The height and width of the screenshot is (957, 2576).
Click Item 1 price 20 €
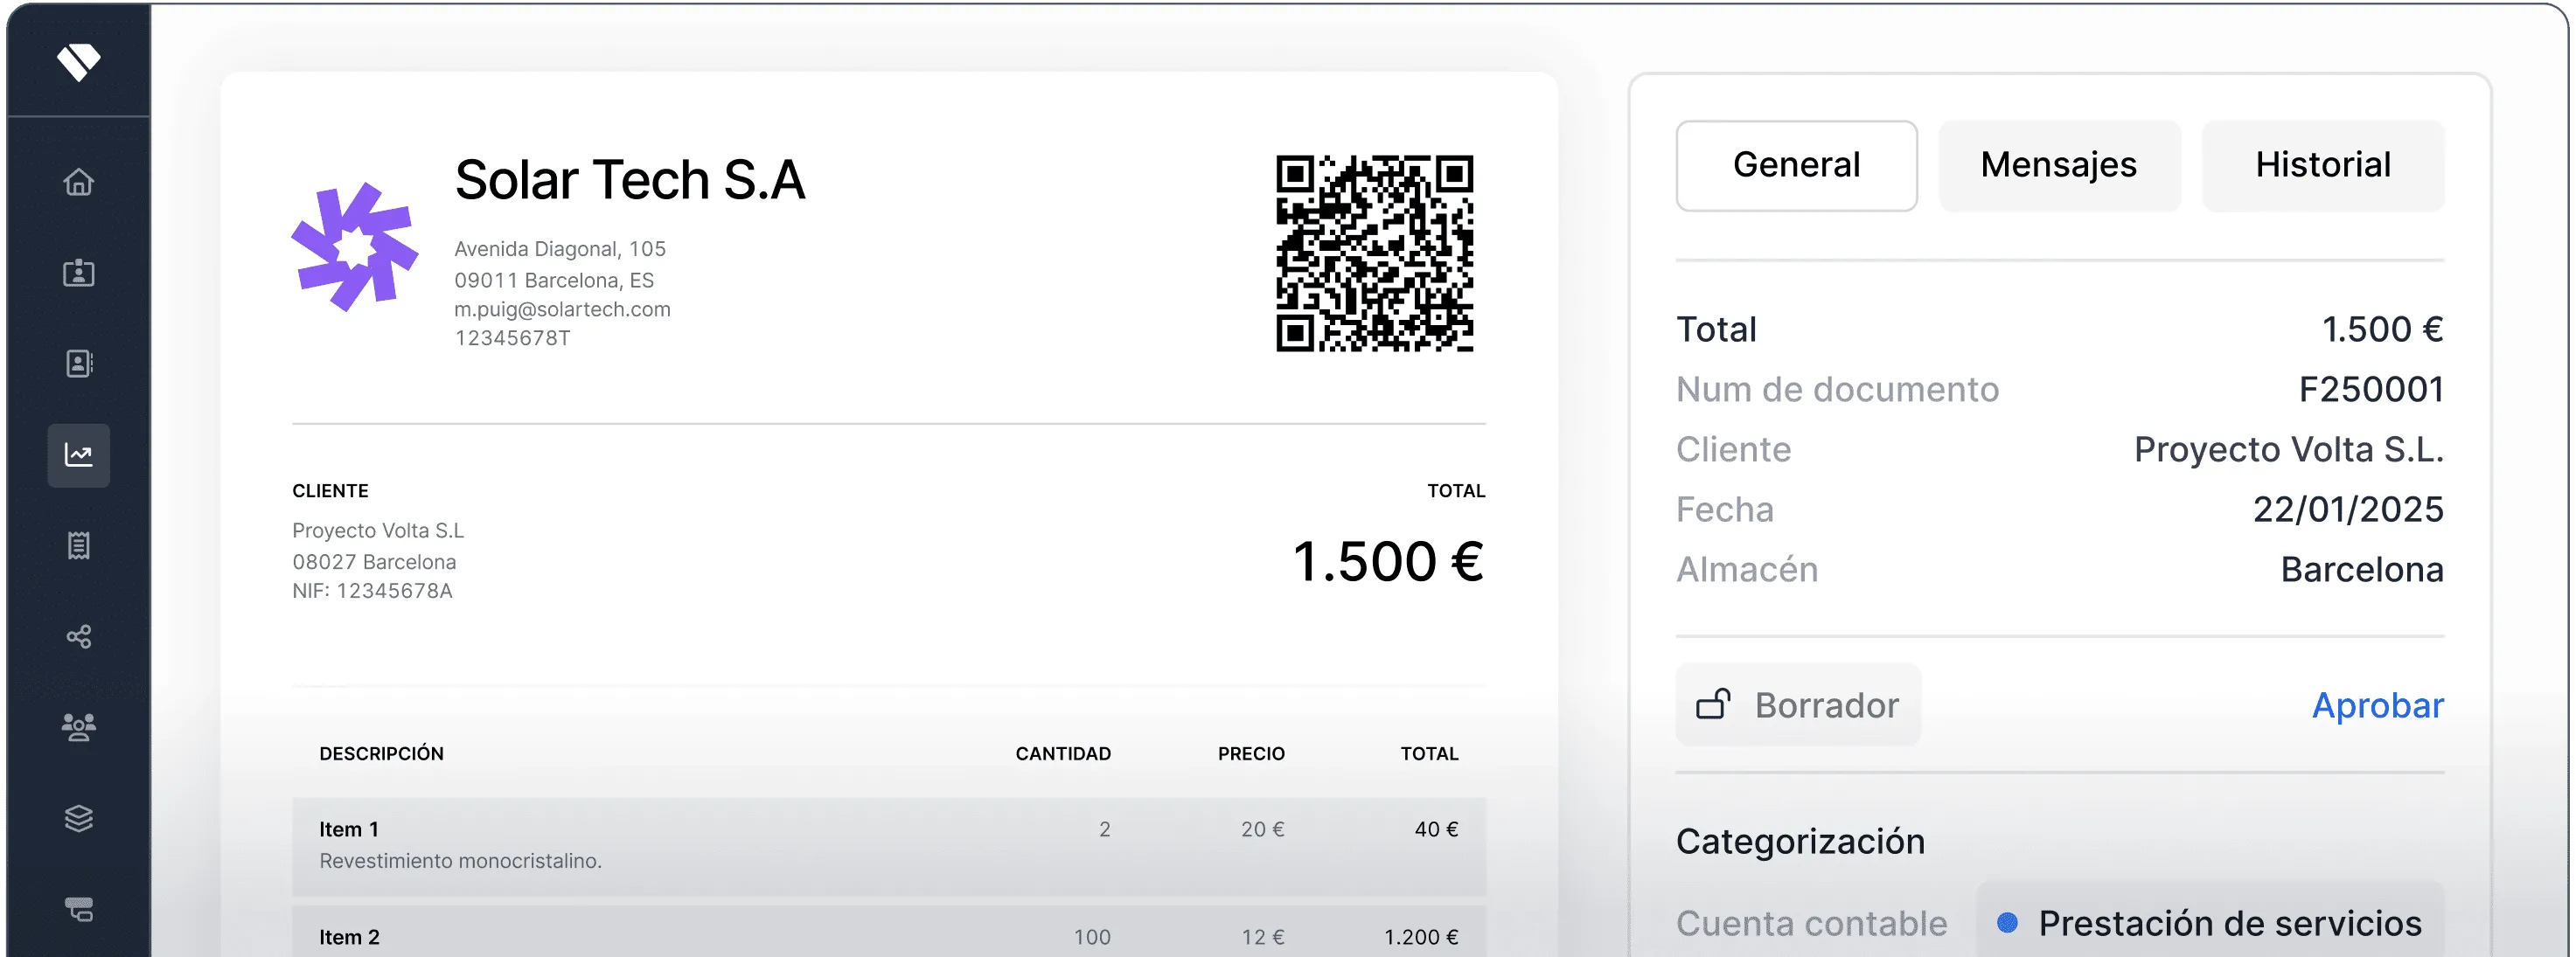coord(1263,829)
